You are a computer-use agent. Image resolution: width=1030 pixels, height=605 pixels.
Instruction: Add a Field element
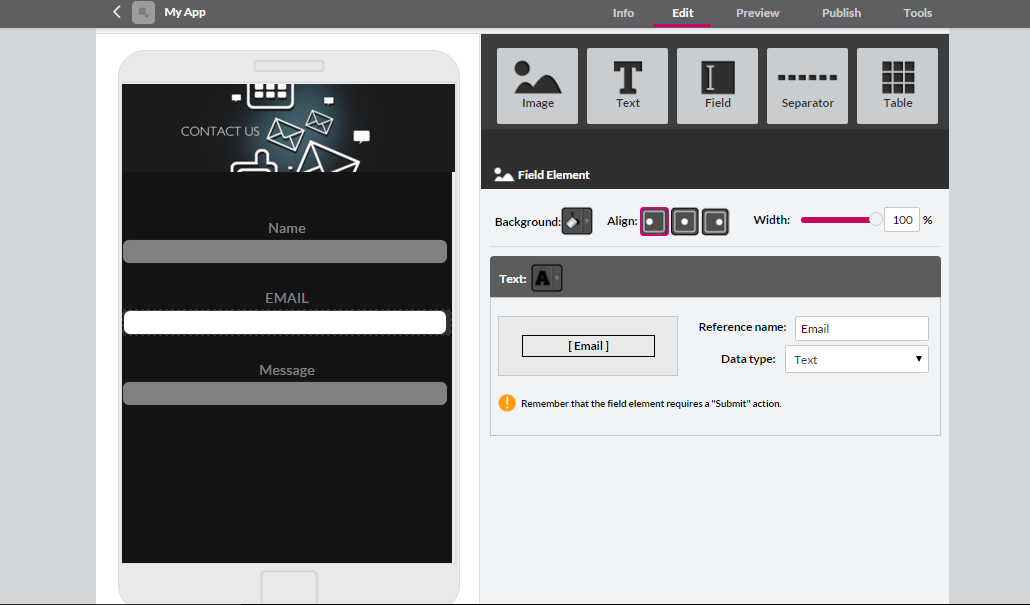717,85
